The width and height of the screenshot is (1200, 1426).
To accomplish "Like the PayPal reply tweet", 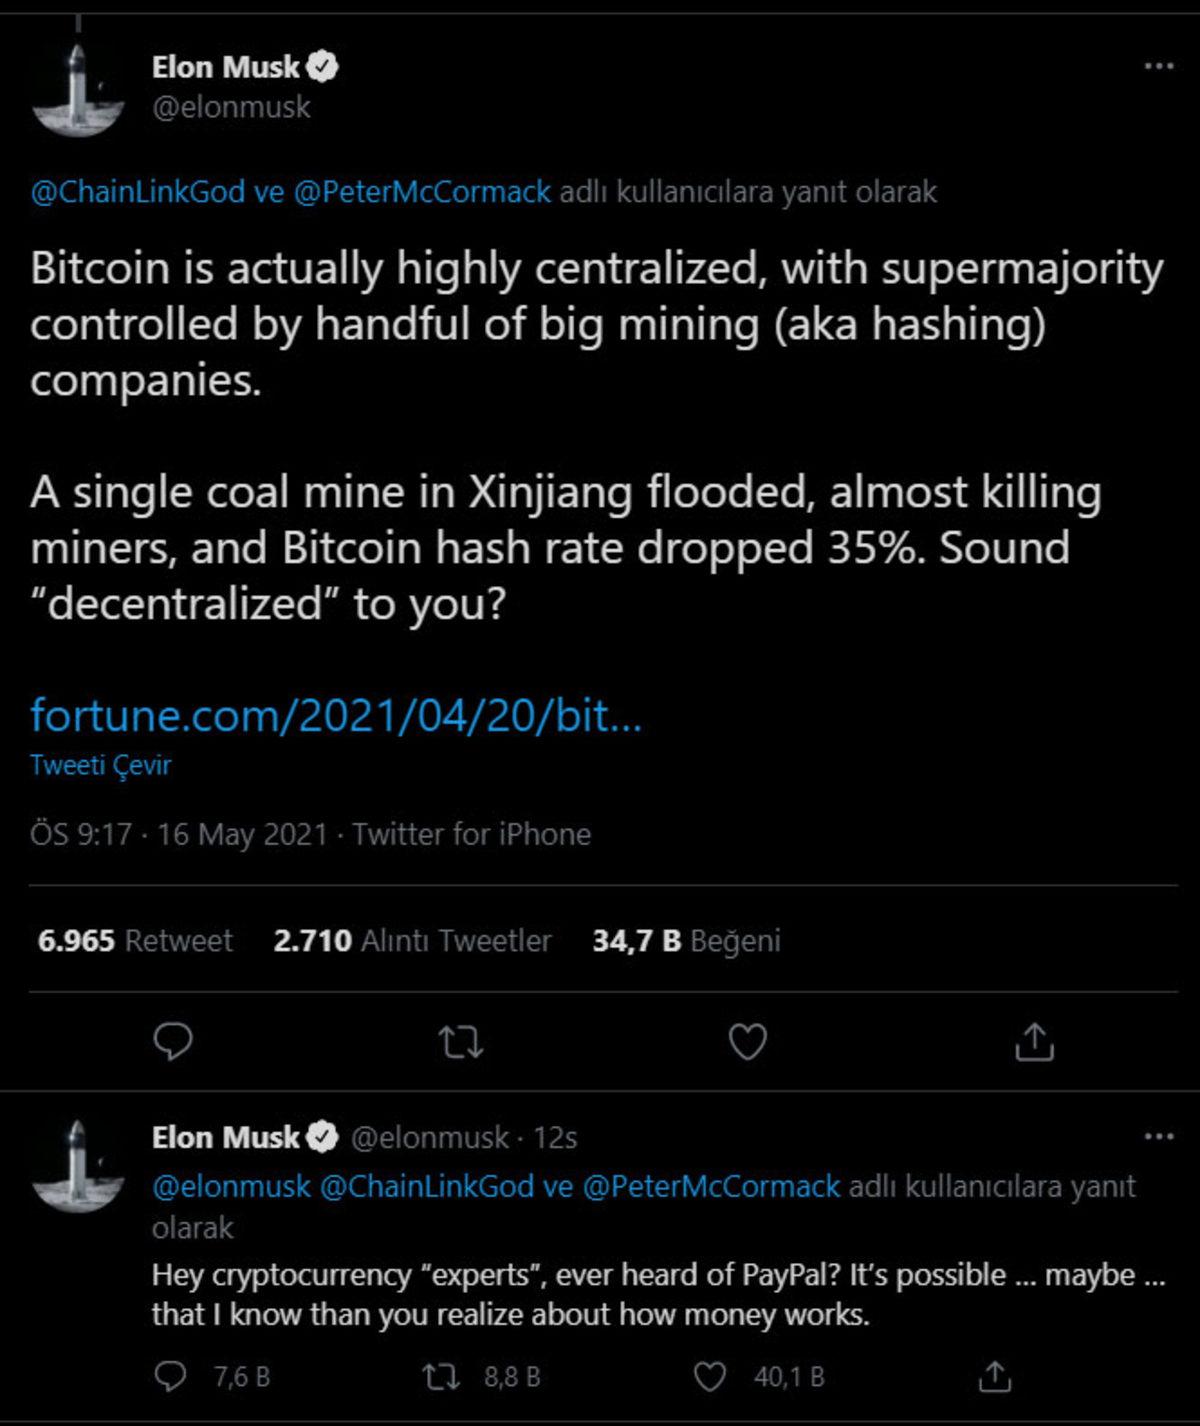I will tap(710, 1377).
